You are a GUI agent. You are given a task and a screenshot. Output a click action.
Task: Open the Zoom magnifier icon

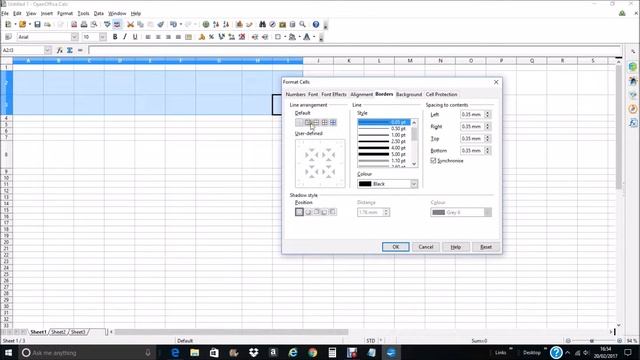[302, 24]
